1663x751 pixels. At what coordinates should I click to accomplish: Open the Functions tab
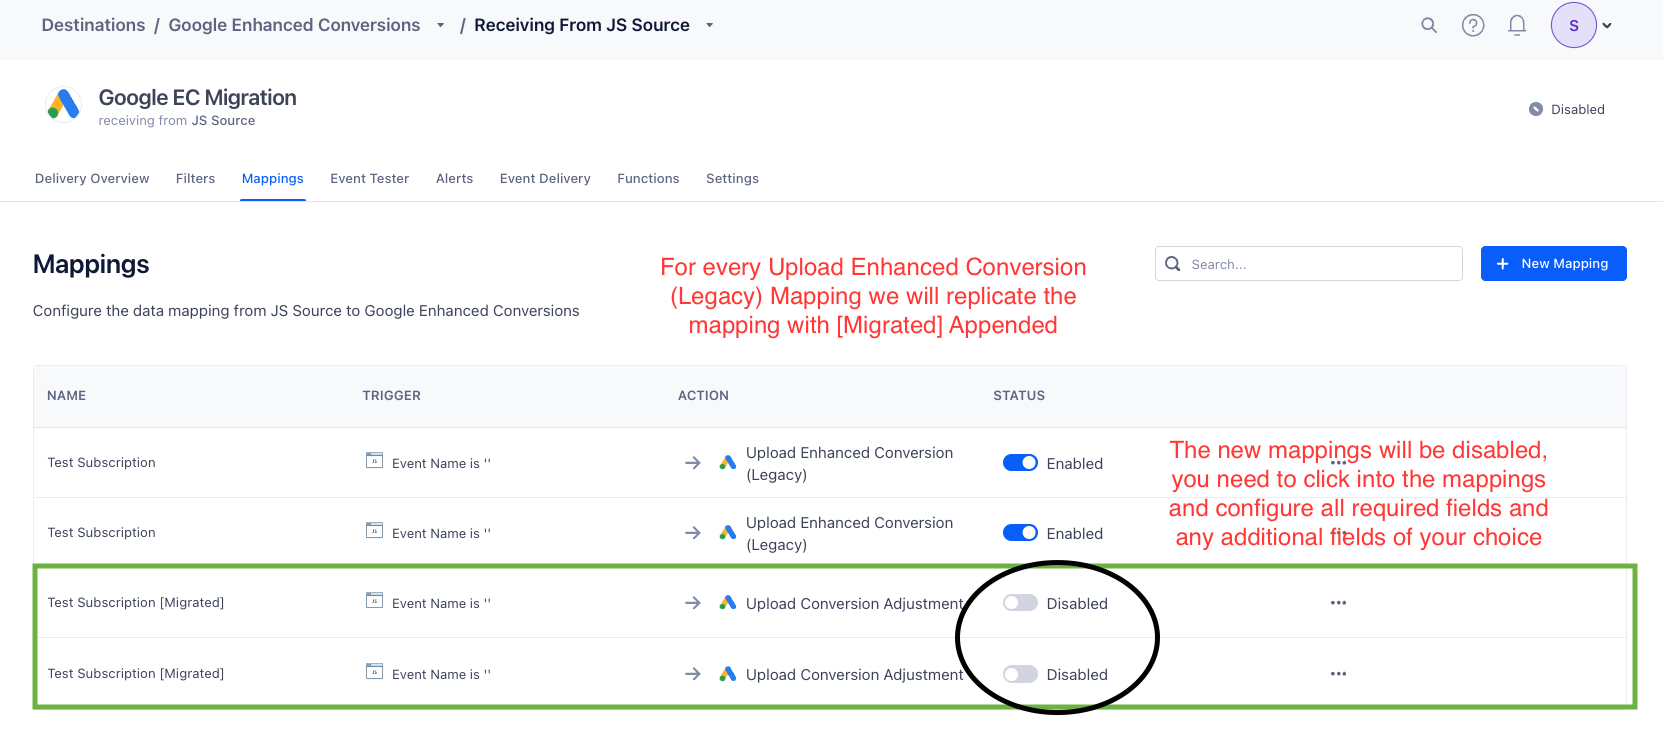coord(648,179)
